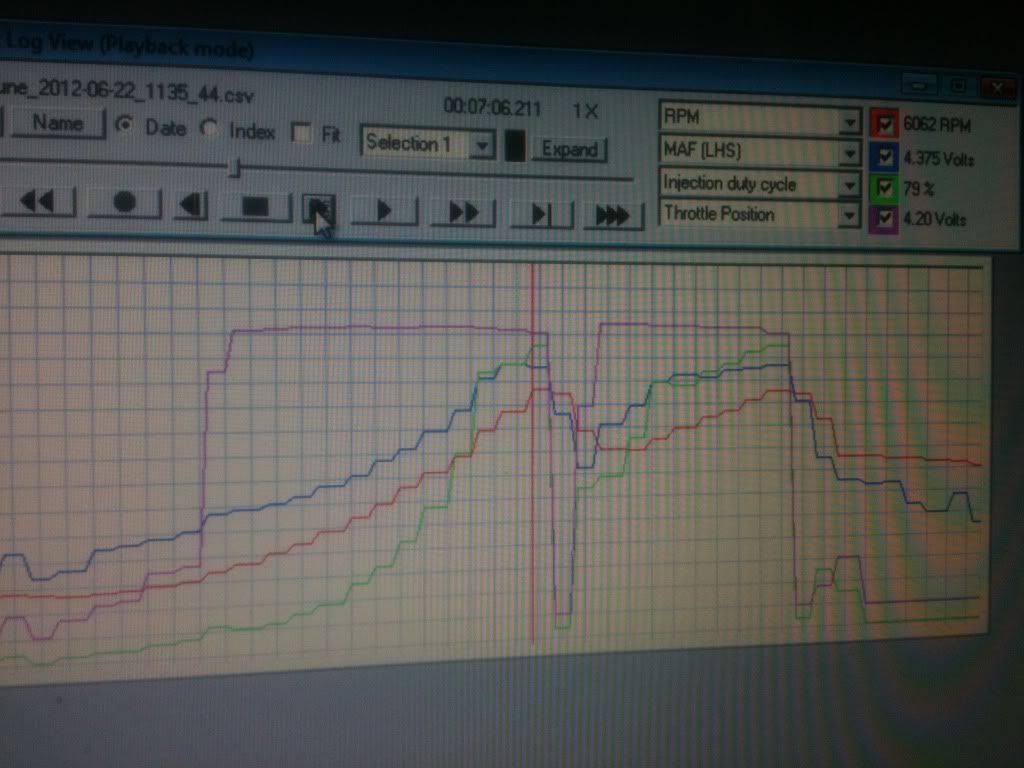
Task: Toggle the purple throttle position checkbox
Action: tap(885, 218)
